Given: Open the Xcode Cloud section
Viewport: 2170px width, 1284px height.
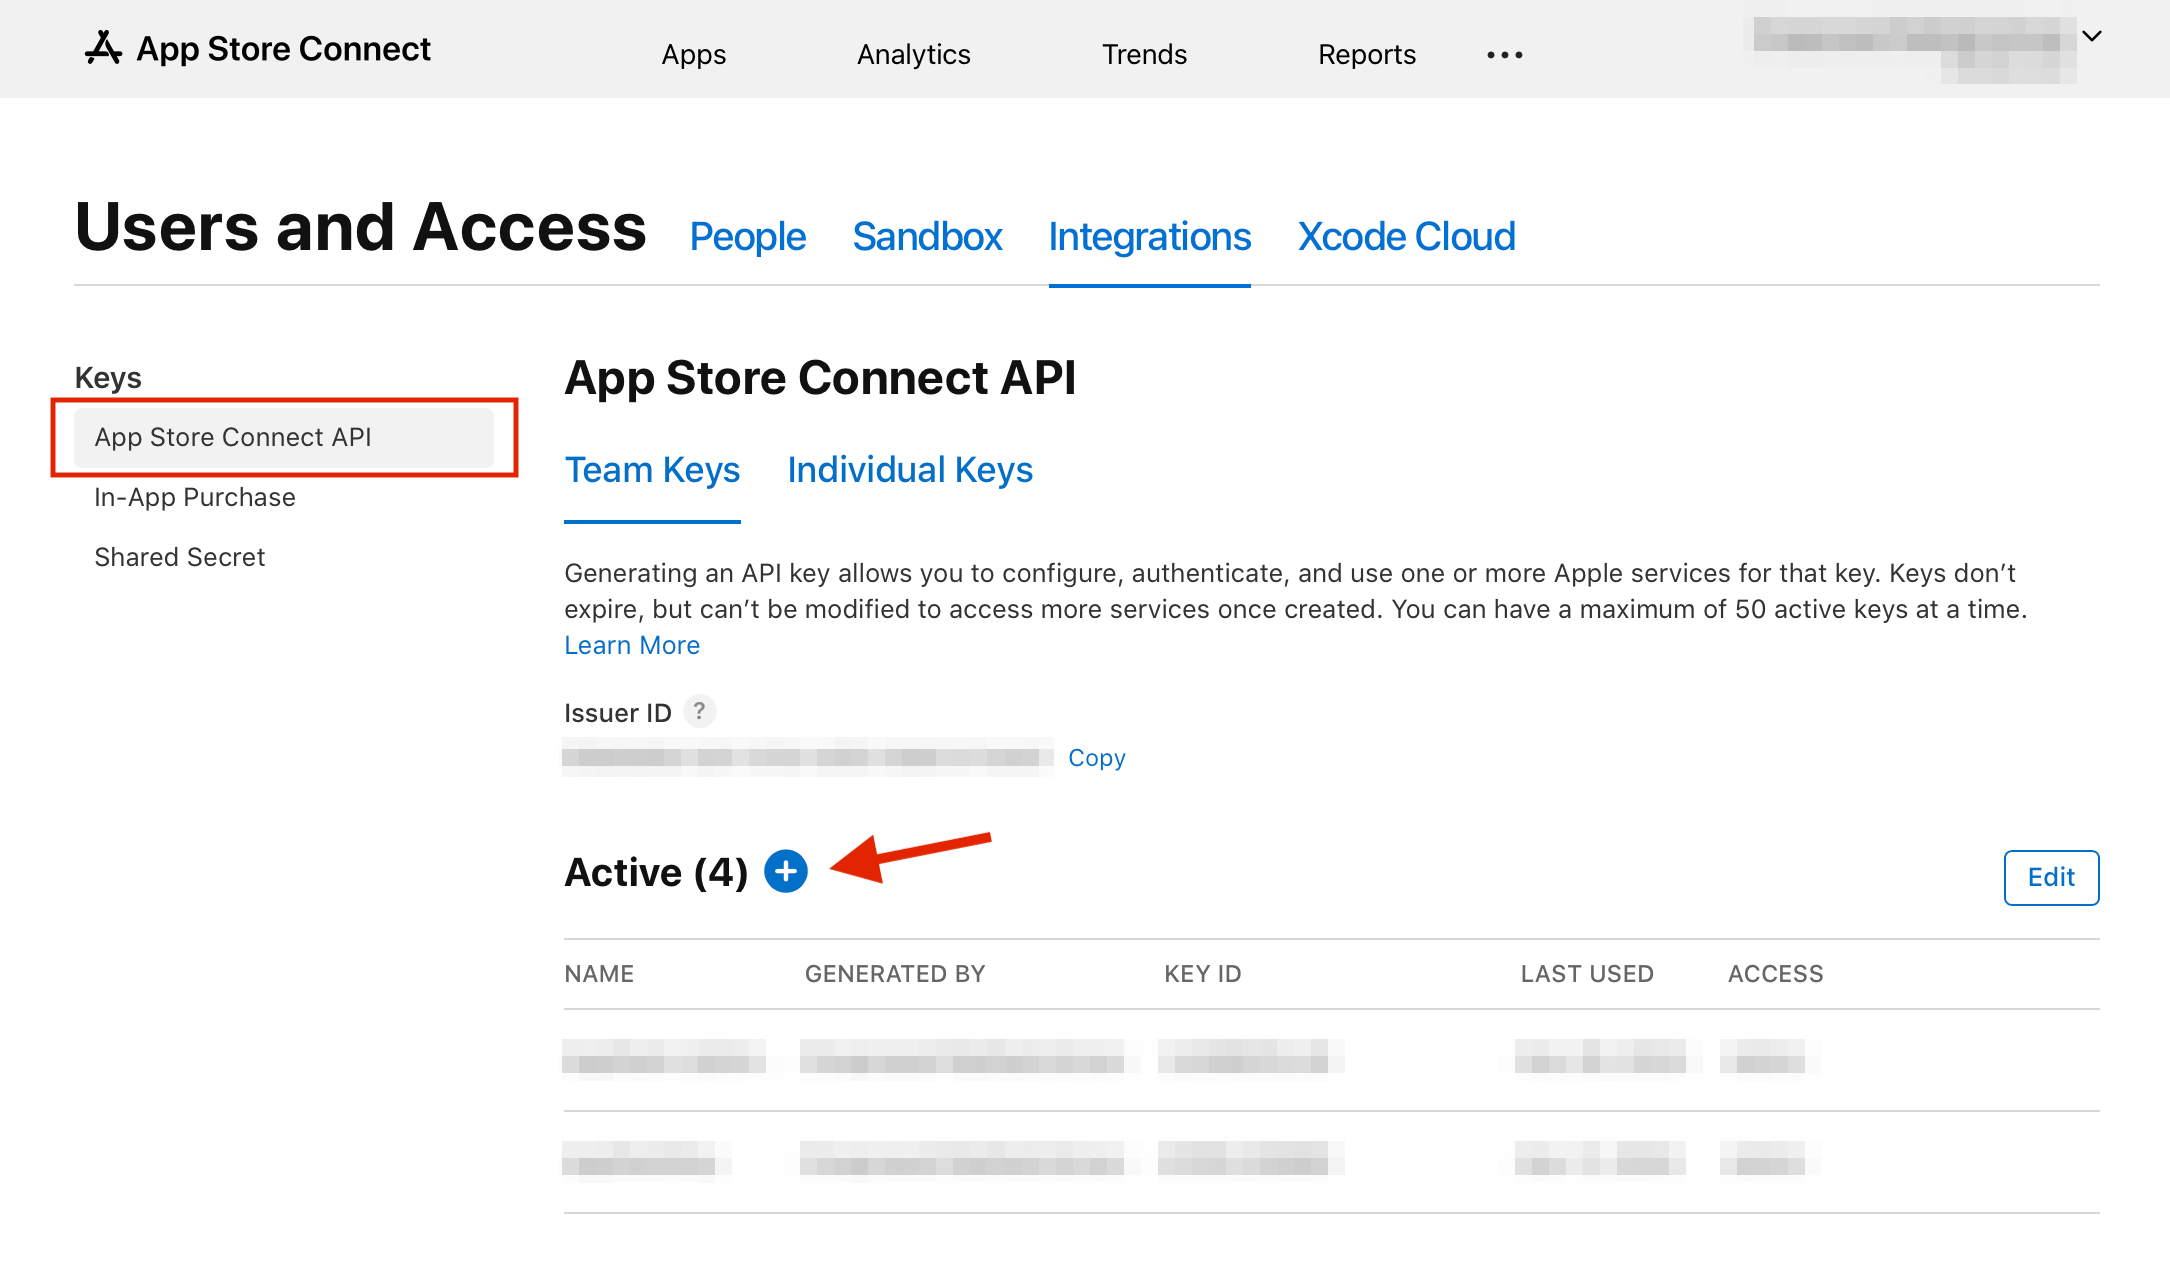Looking at the screenshot, I should [x=1406, y=237].
